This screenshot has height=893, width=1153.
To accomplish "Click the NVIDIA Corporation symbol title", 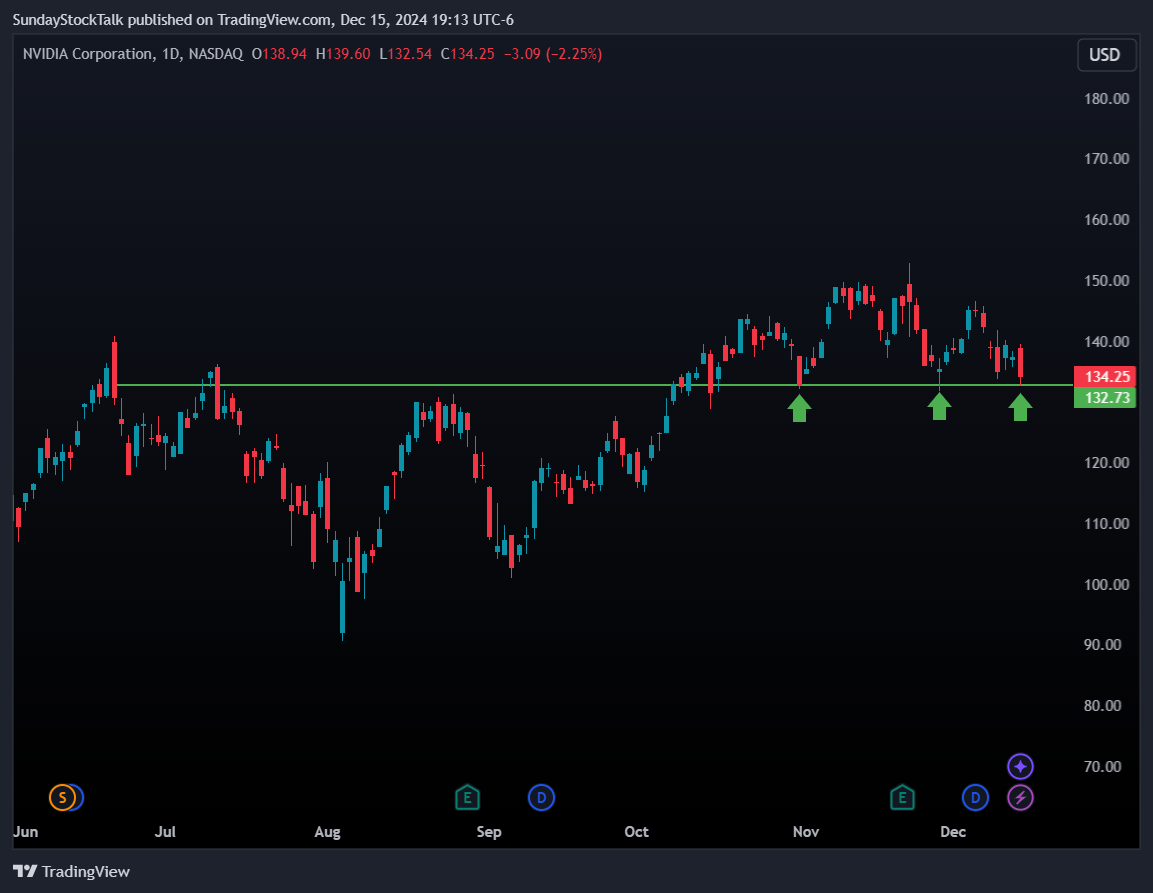I will coord(88,54).
